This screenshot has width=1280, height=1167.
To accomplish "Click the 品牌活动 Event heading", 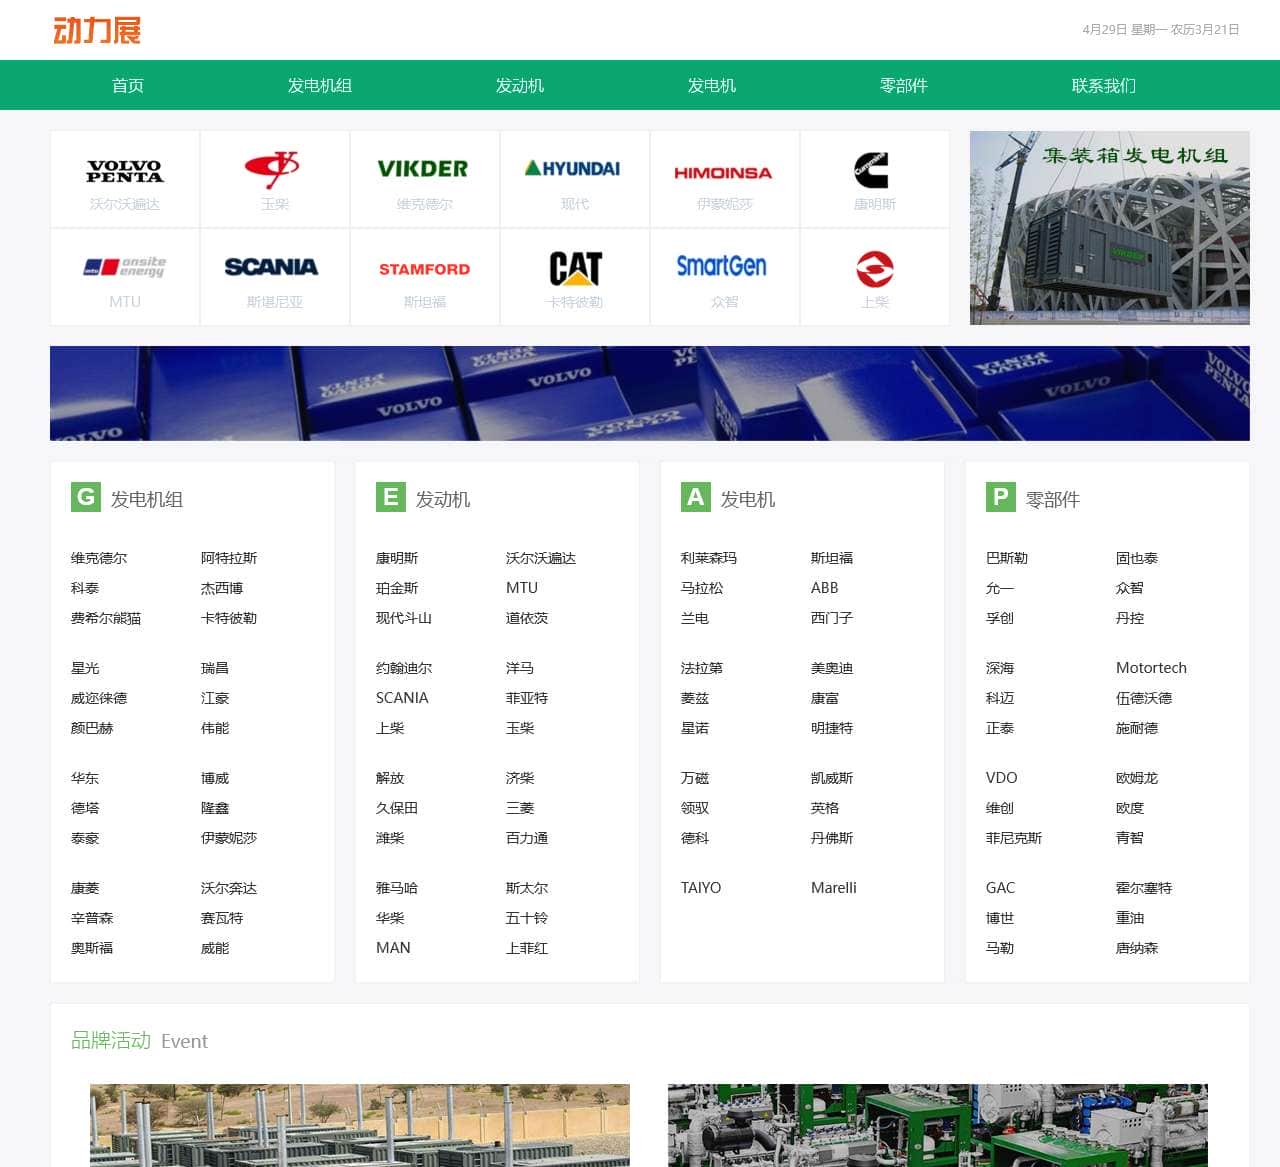I will coord(139,1041).
